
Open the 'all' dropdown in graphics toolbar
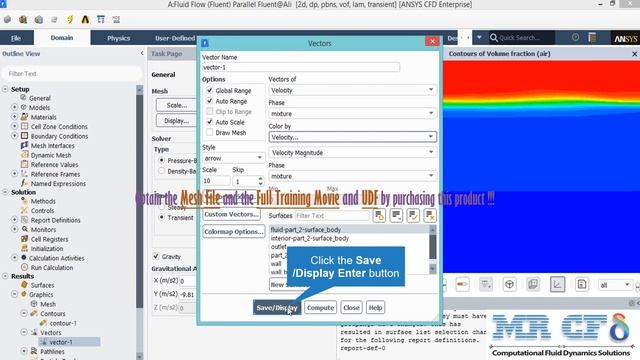(x=615, y=285)
